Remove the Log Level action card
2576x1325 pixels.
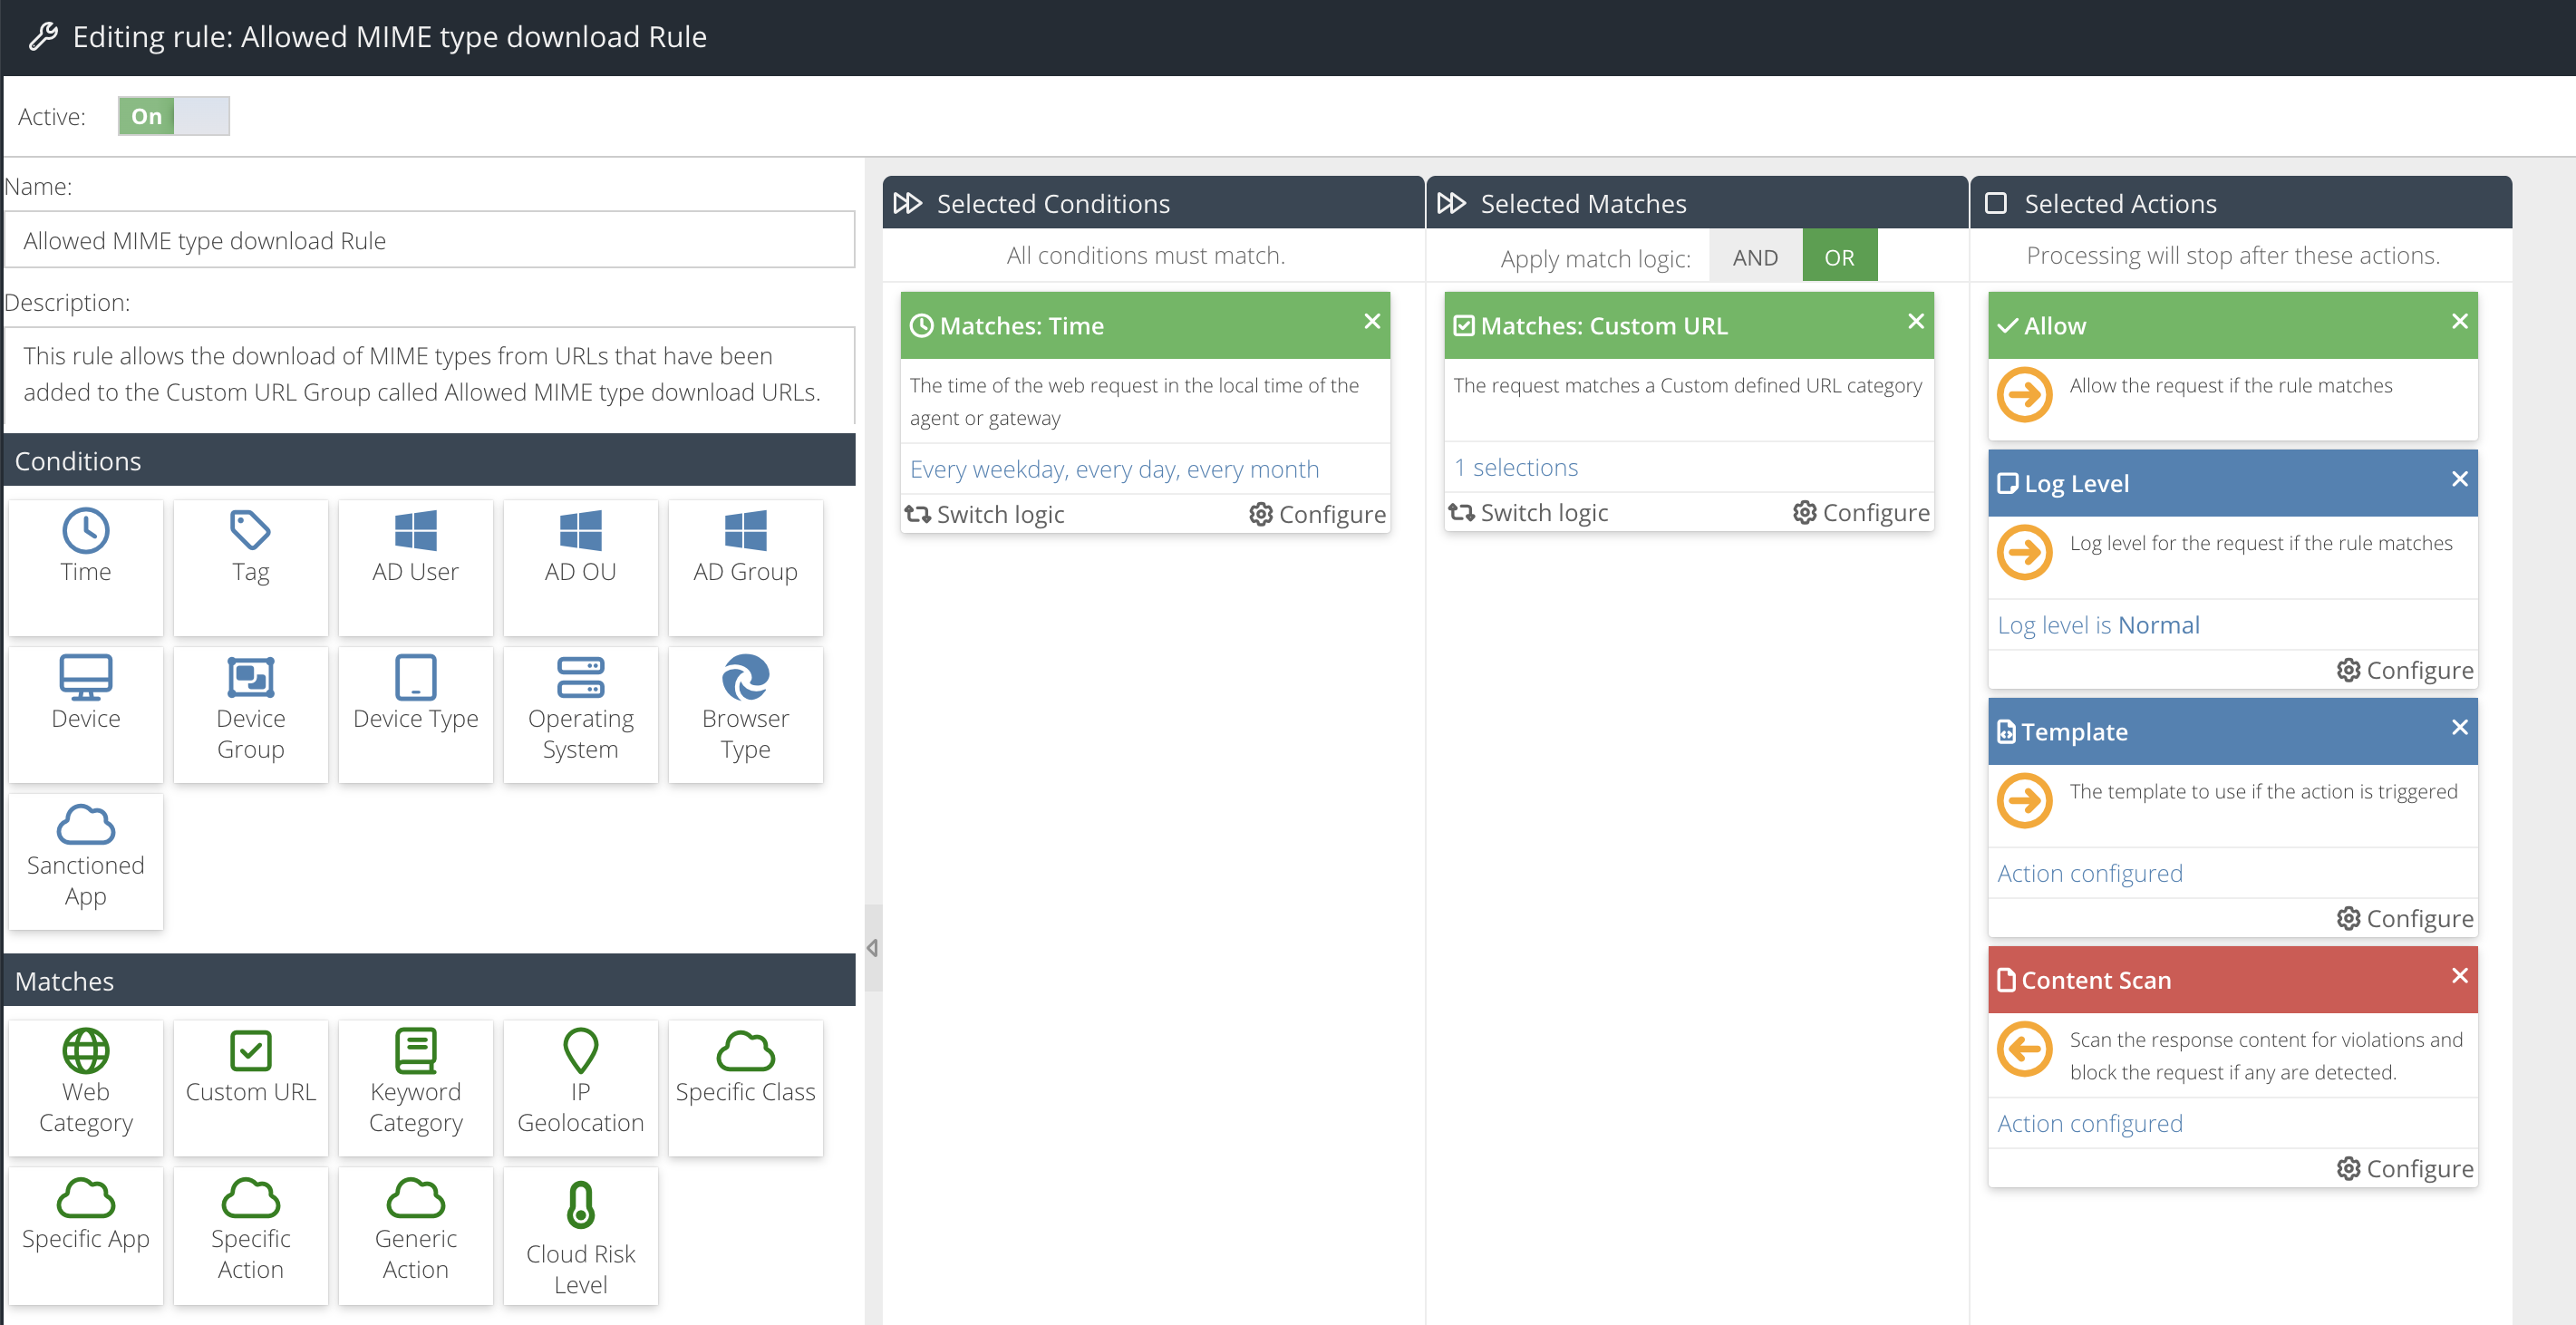click(2459, 479)
